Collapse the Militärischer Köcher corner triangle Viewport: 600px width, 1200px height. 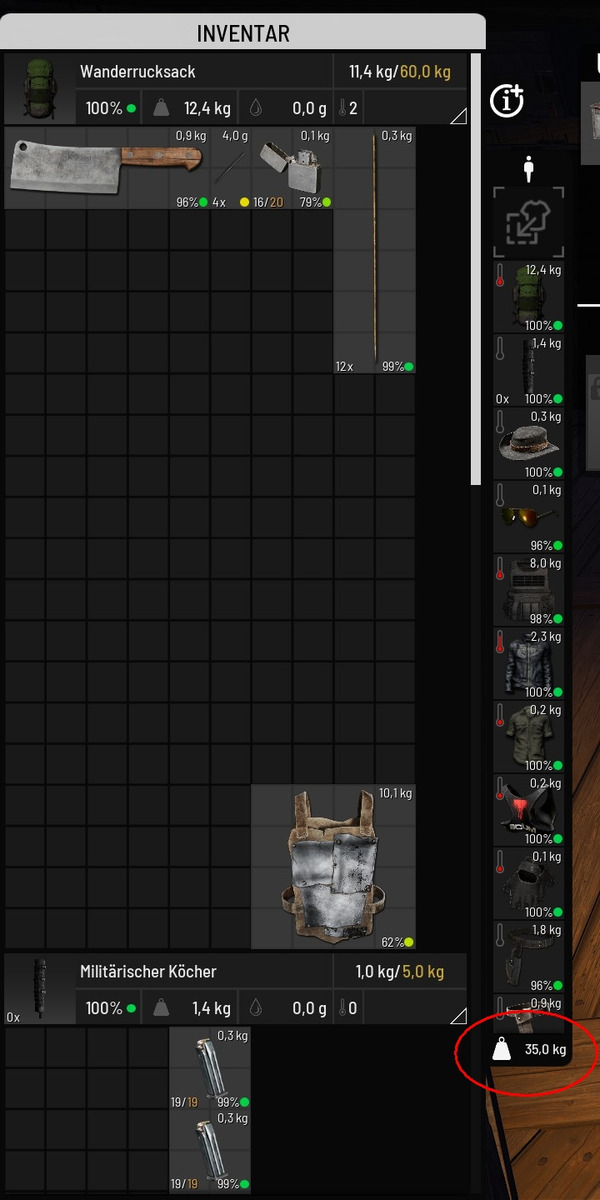pos(458,1015)
